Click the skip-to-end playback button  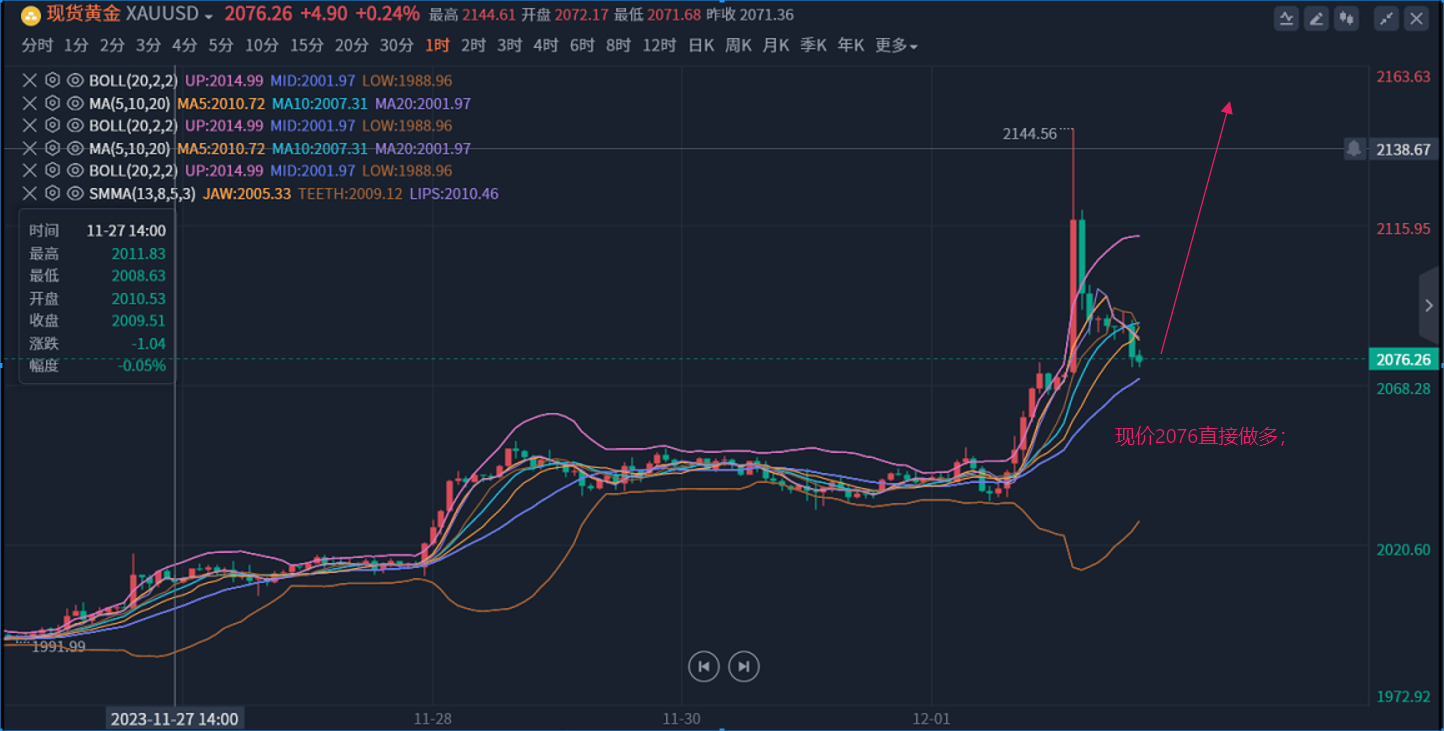click(x=743, y=666)
